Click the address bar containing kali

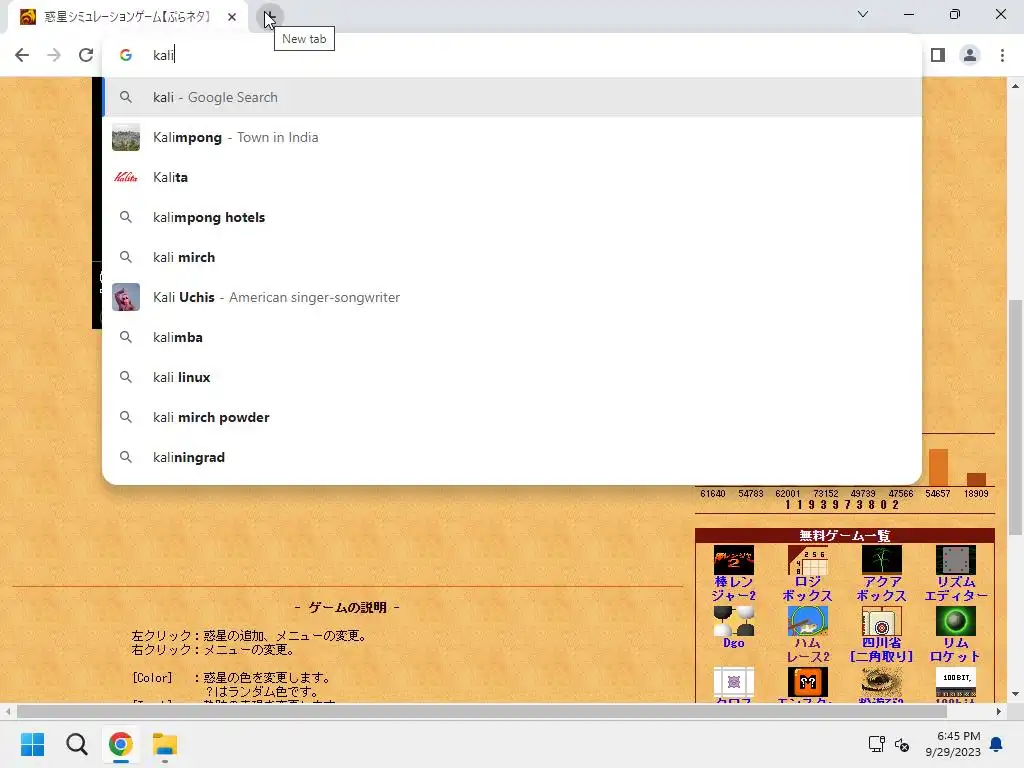click(x=512, y=55)
